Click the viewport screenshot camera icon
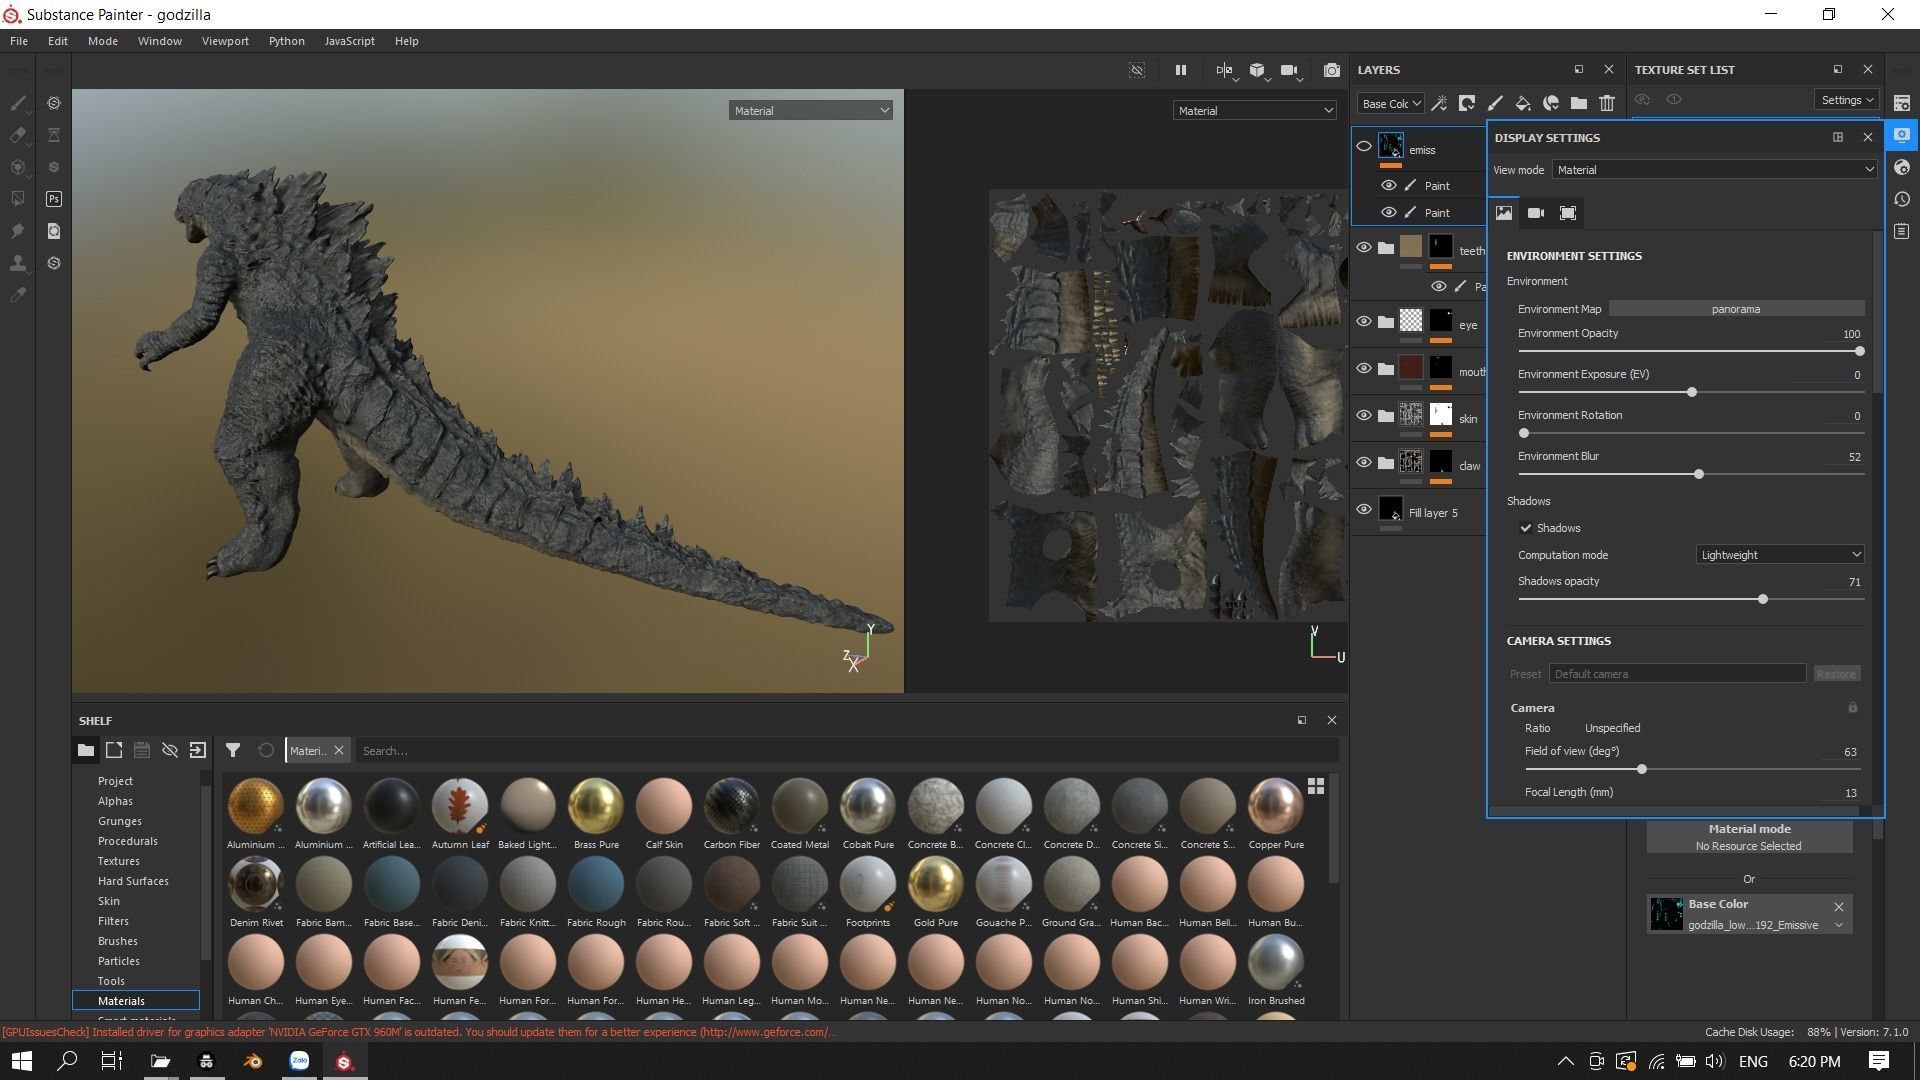 1331,70
